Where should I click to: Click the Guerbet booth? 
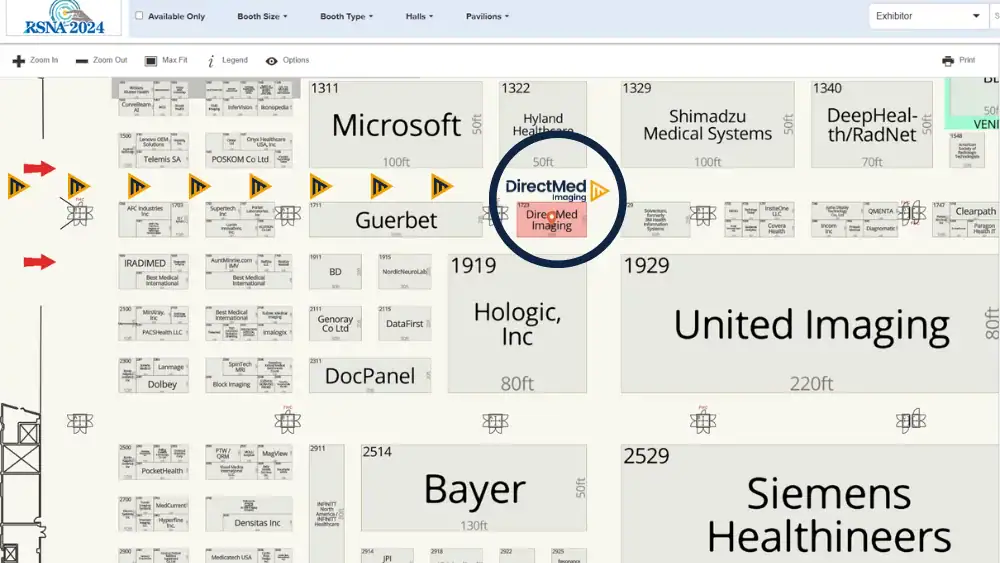(396, 220)
